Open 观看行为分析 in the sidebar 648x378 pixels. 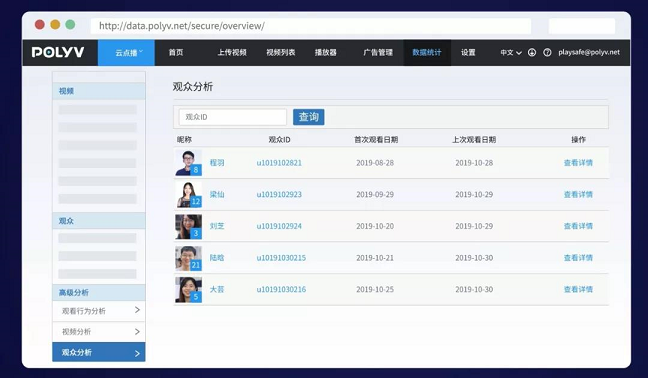[x=99, y=311]
